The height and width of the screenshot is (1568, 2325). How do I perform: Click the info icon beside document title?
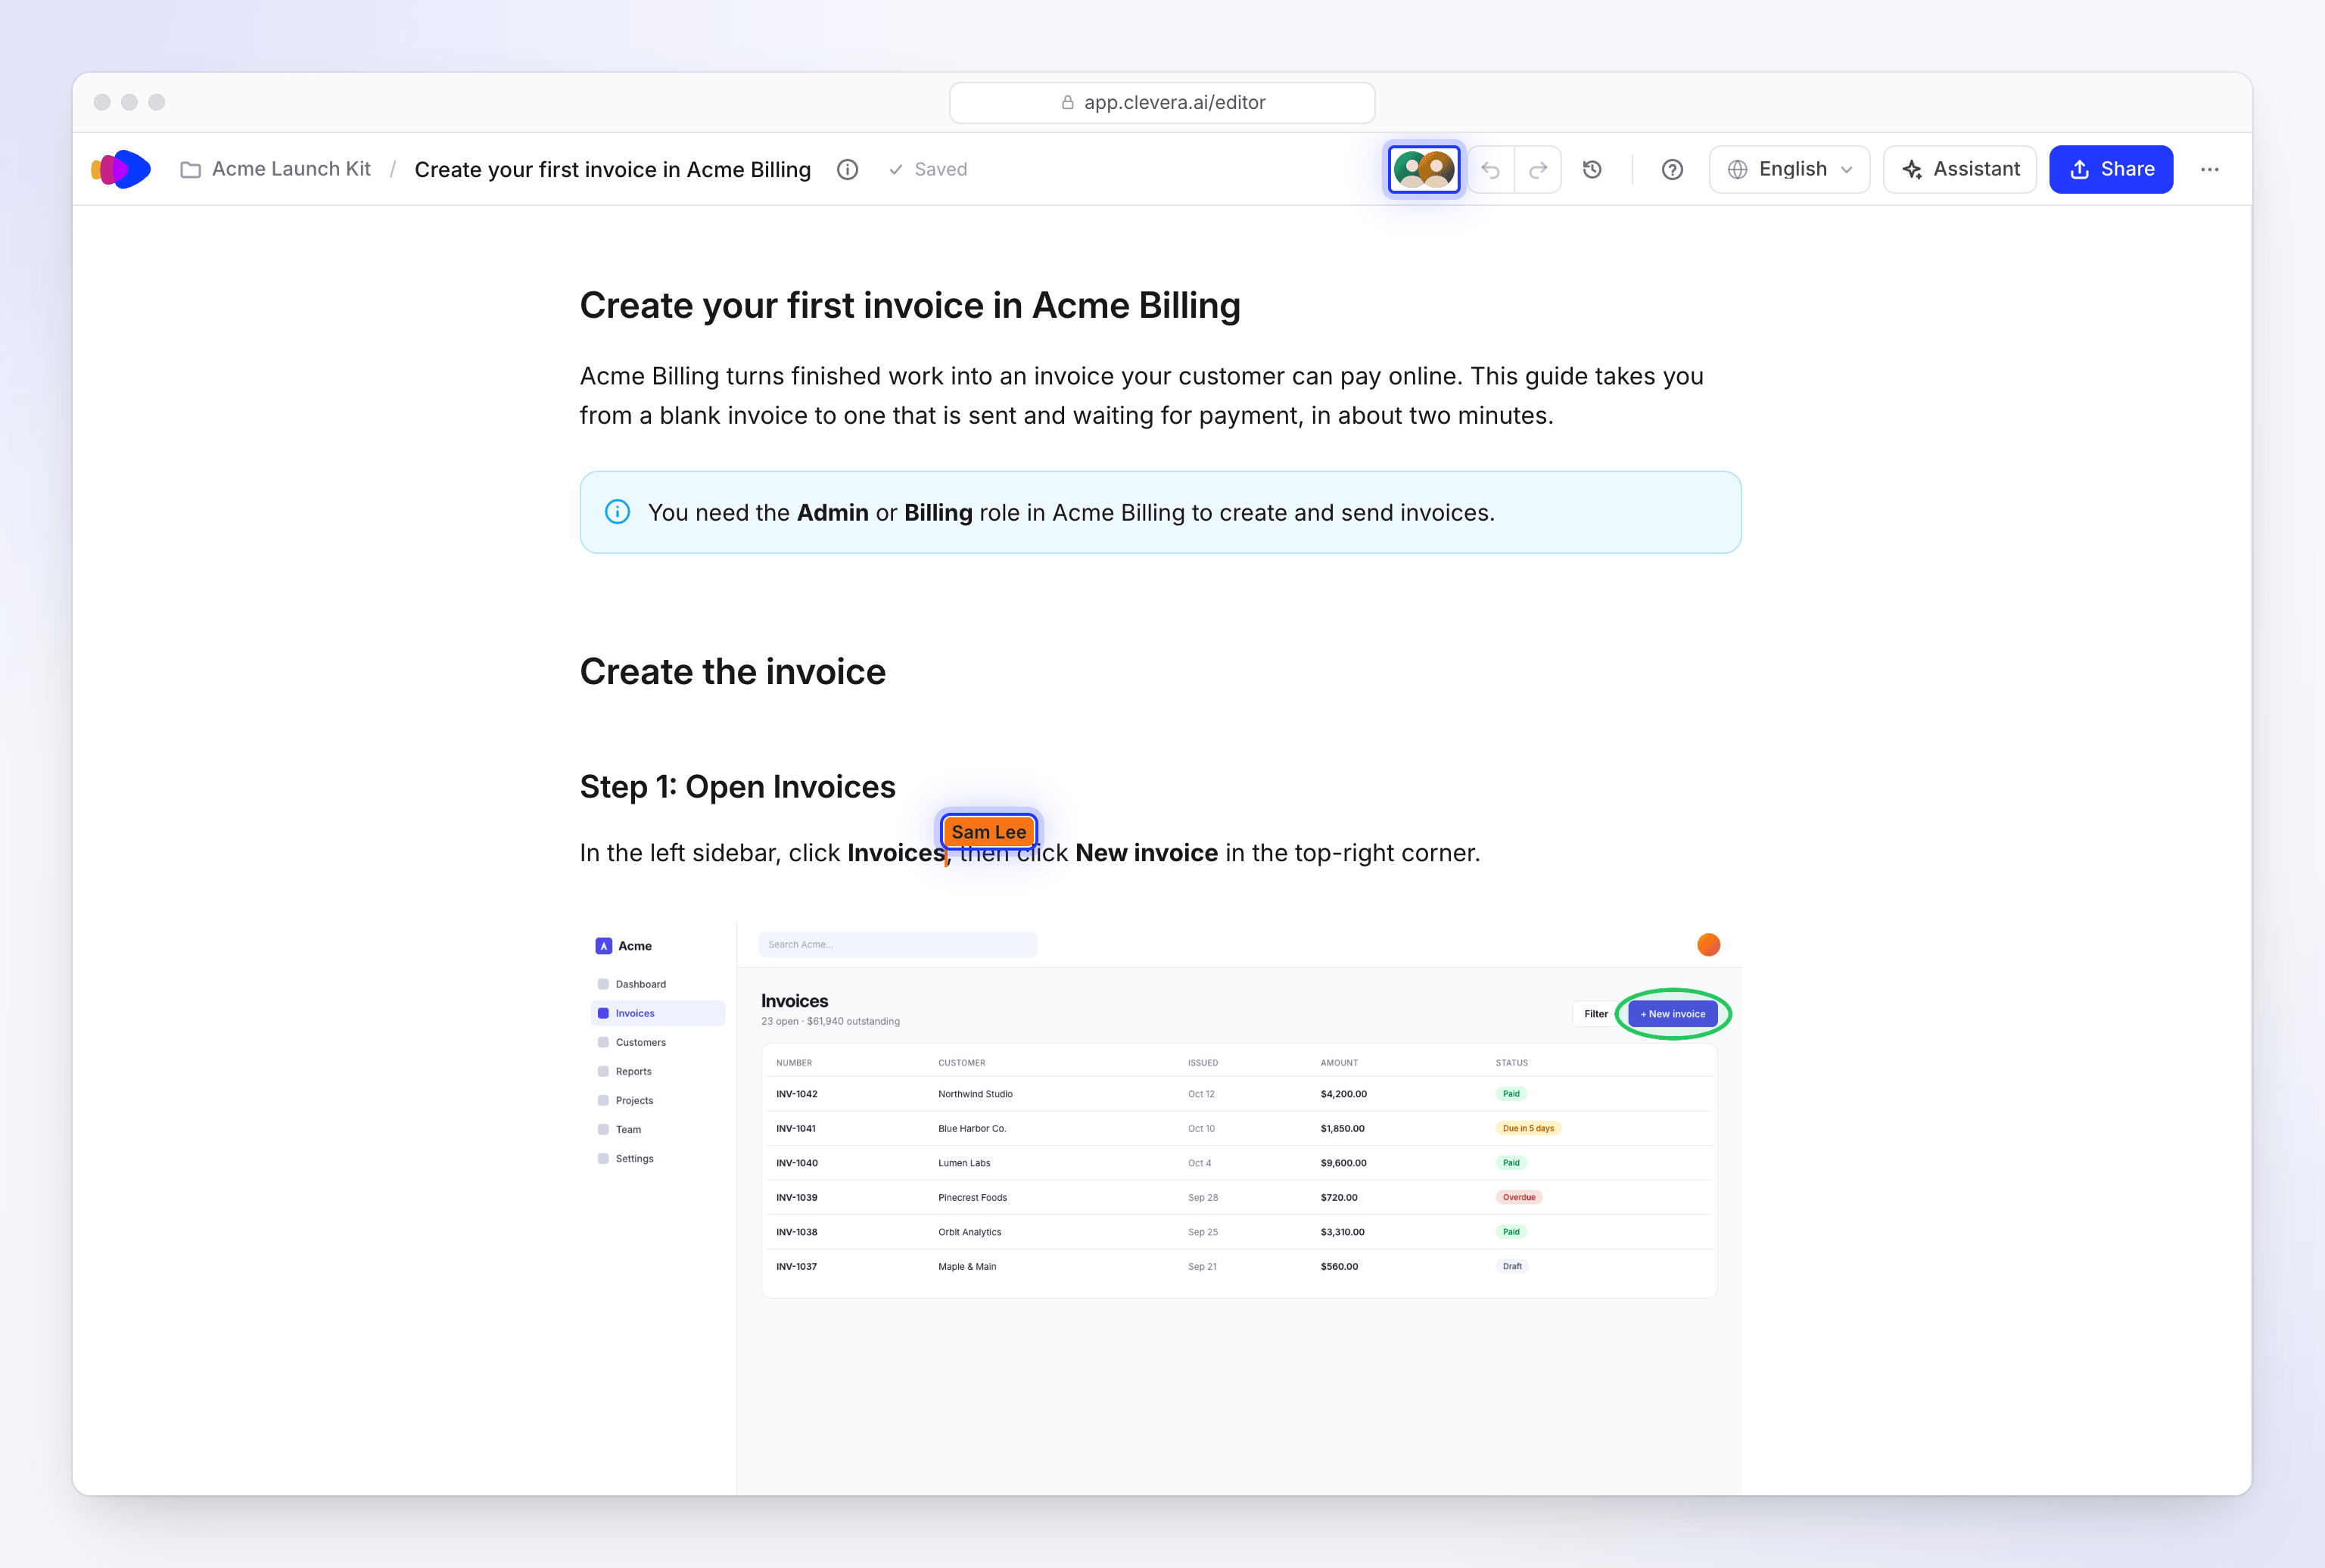click(x=847, y=169)
